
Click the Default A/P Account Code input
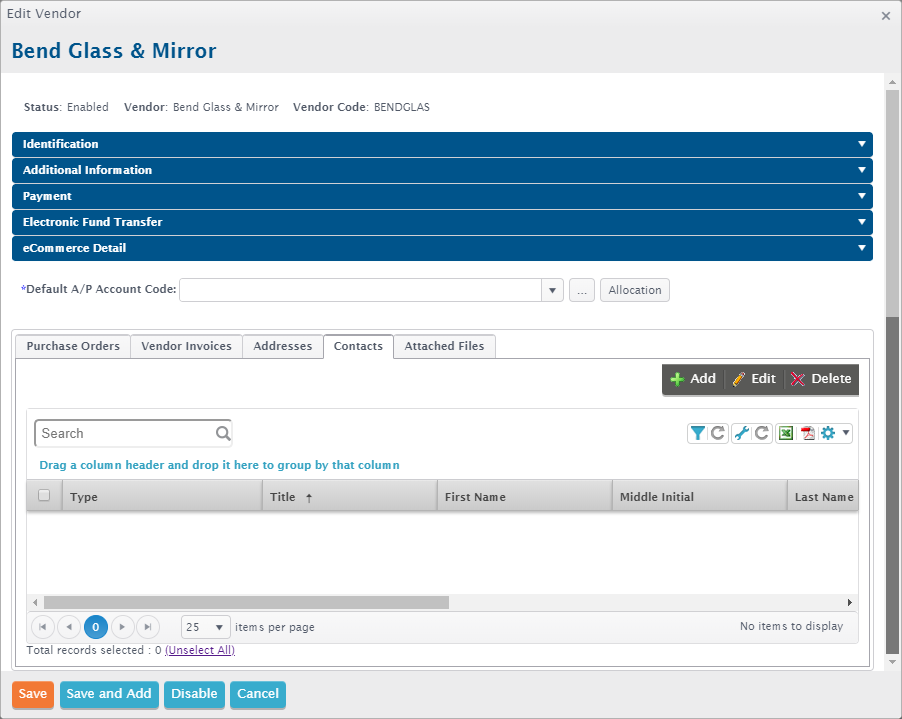click(x=361, y=290)
